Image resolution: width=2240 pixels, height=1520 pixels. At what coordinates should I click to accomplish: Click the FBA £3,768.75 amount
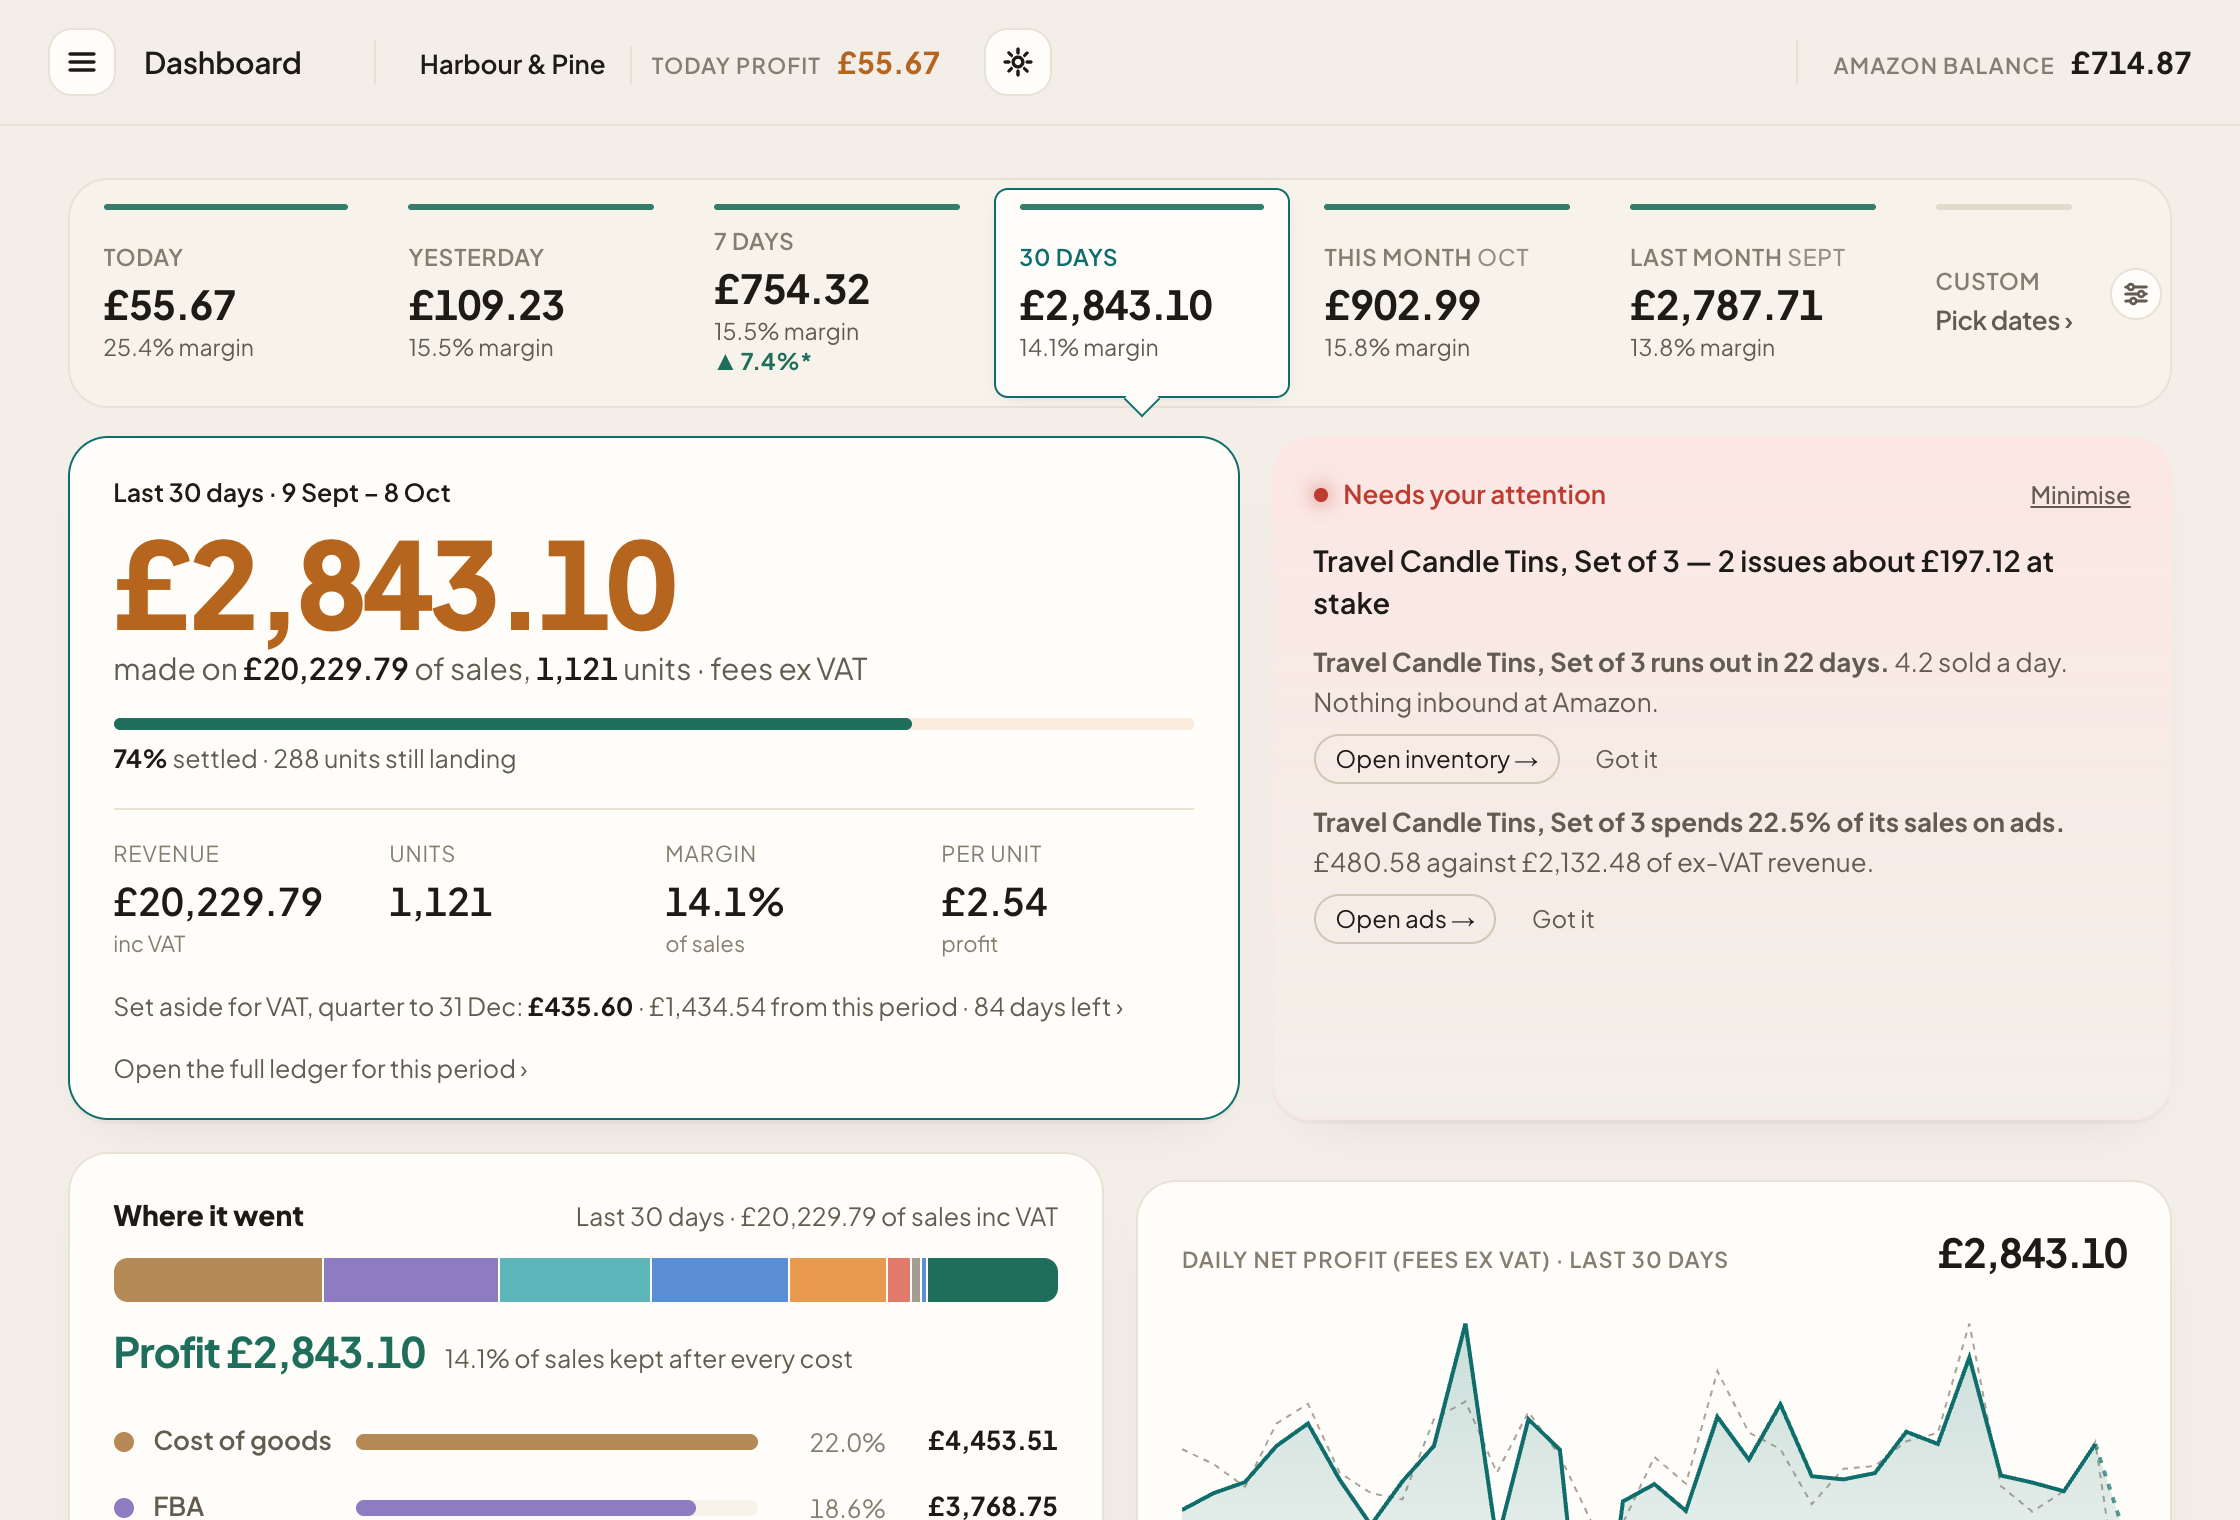point(992,1507)
